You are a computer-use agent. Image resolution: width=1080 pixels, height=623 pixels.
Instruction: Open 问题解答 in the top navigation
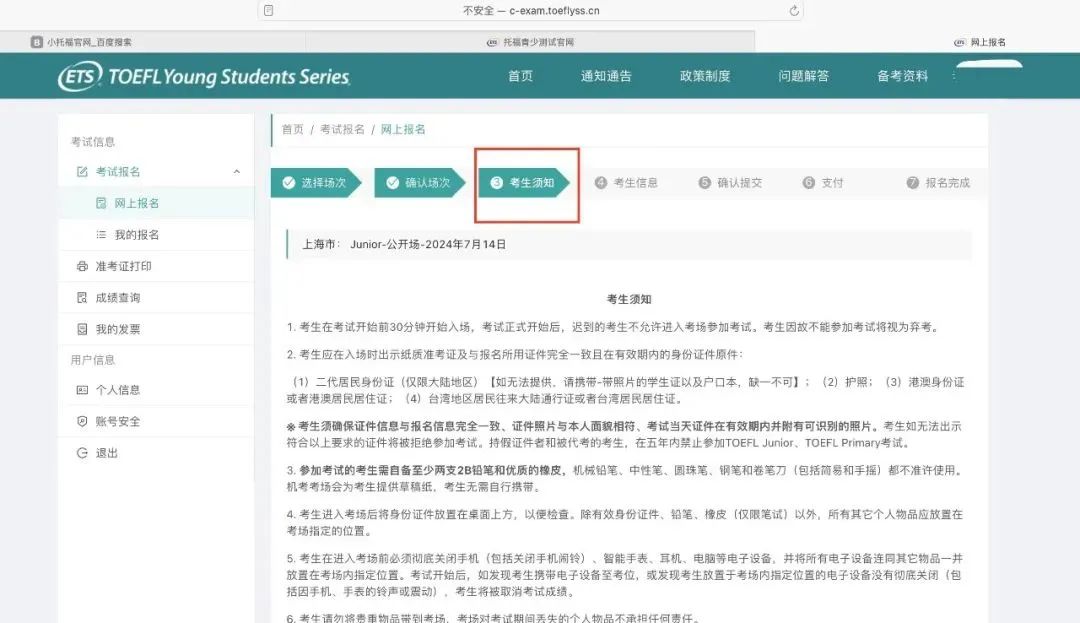pos(803,76)
